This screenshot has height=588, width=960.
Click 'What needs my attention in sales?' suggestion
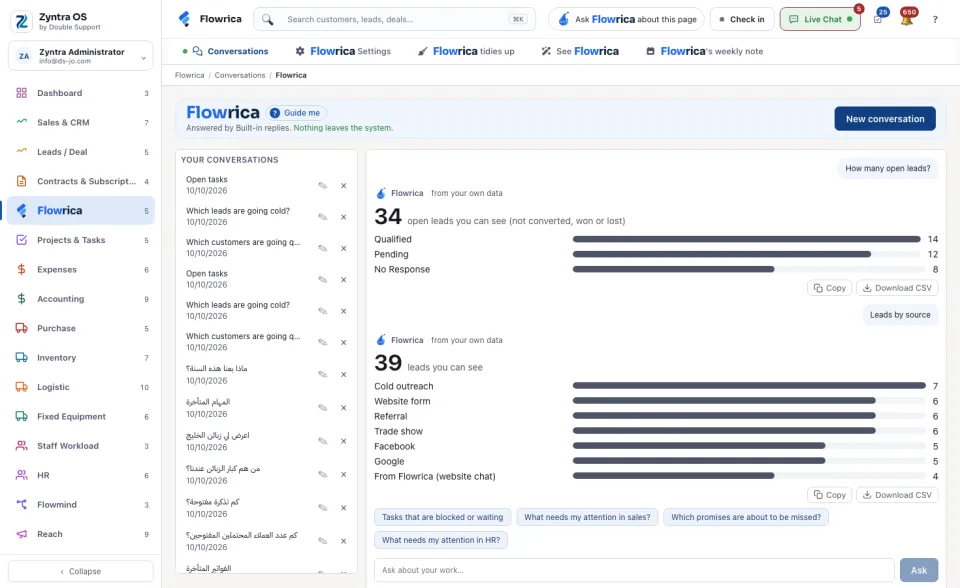pos(587,517)
